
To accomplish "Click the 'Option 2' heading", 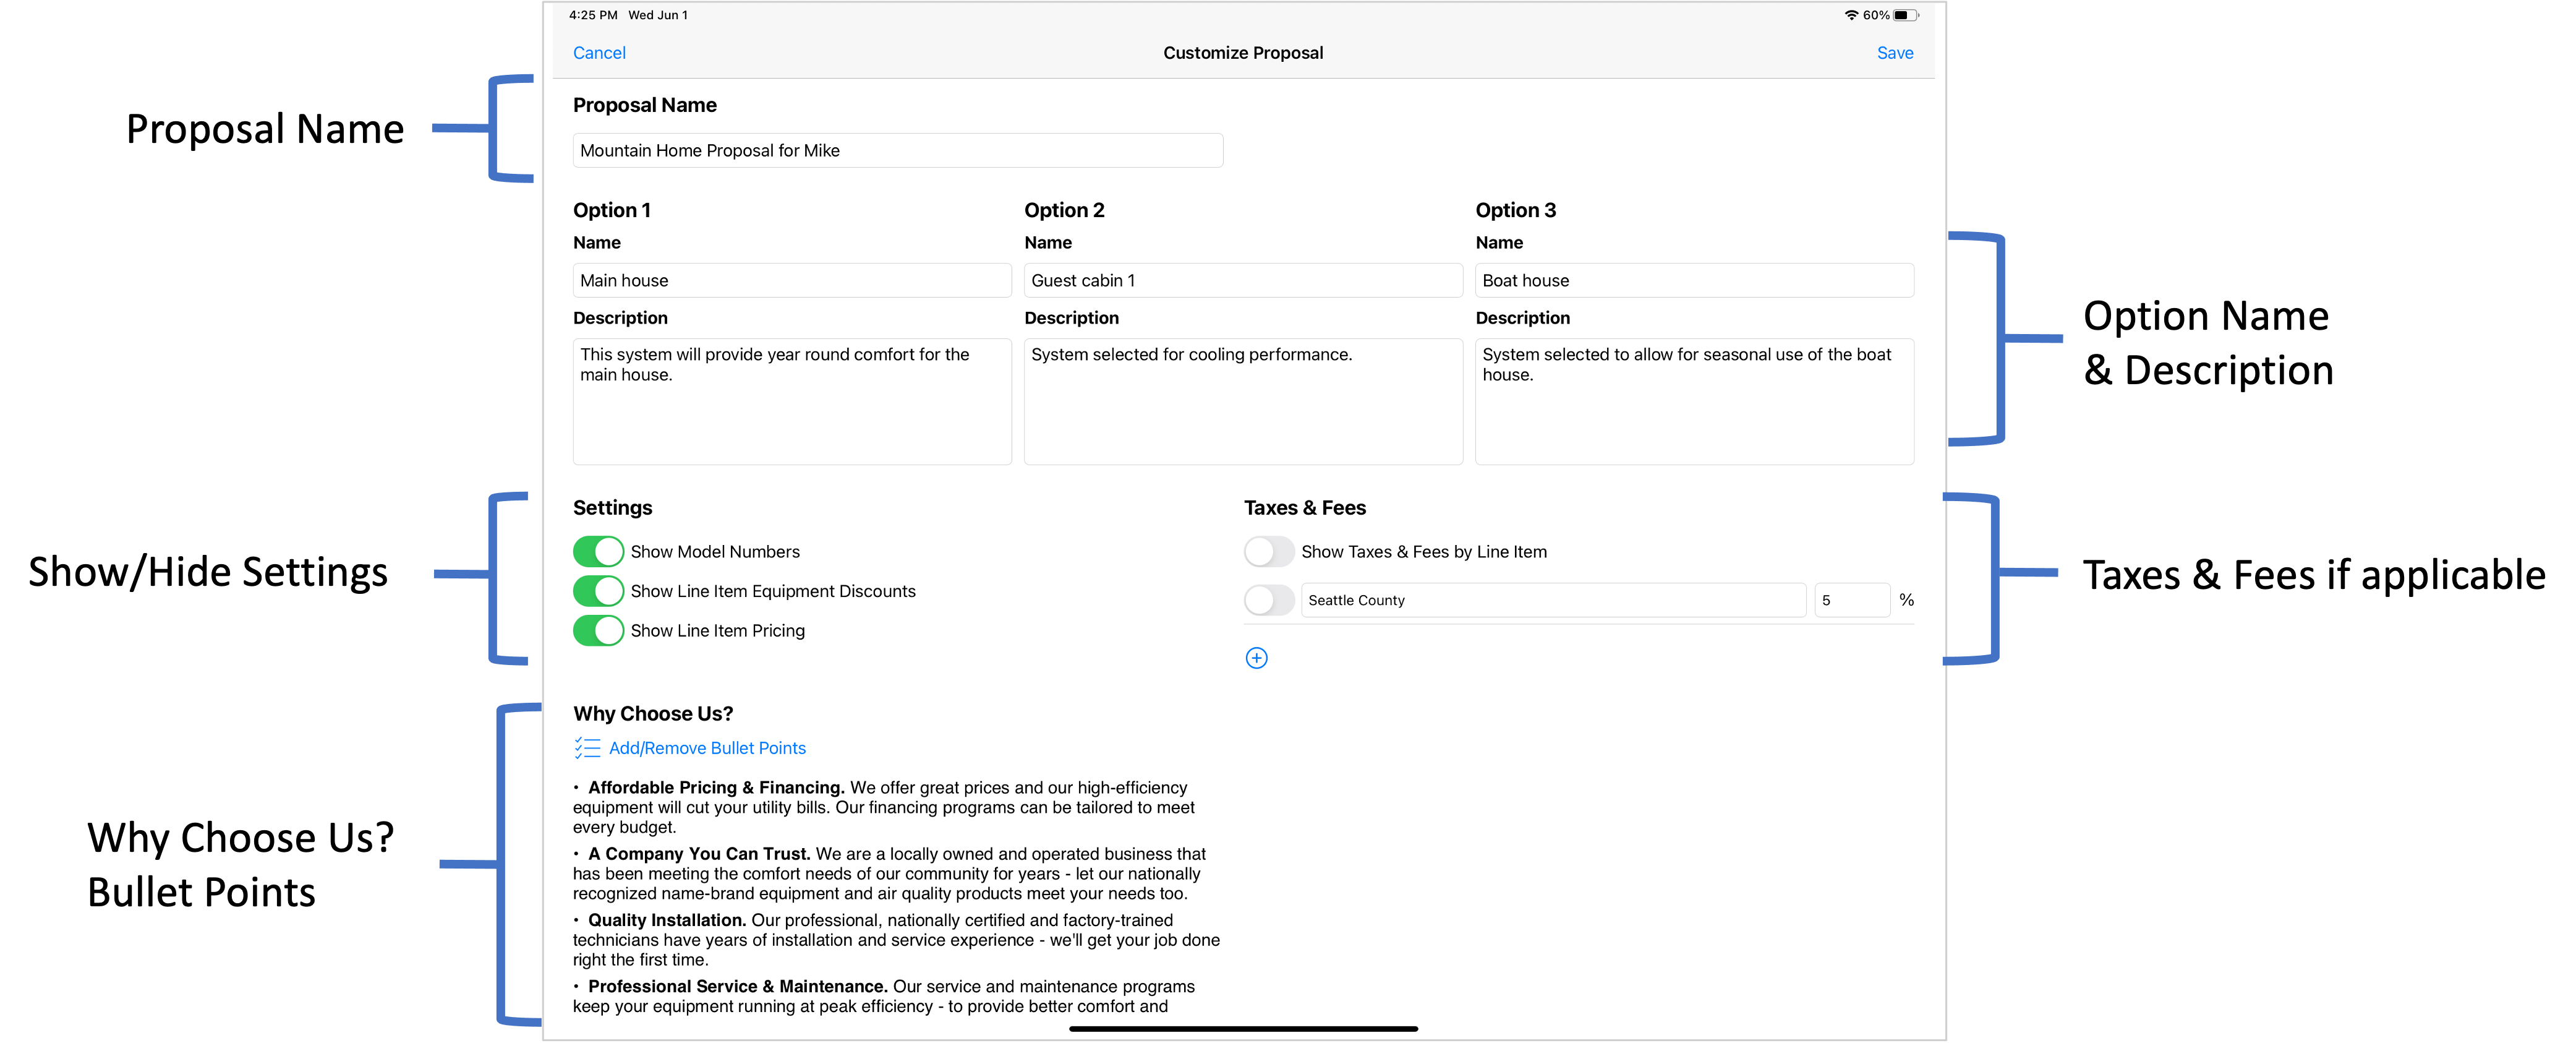I will [1064, 210].
